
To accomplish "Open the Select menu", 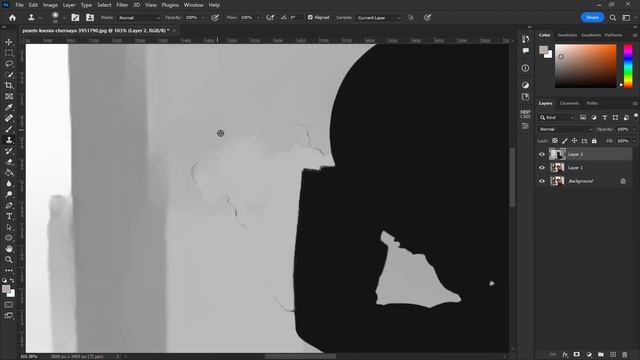I will 104,5.
